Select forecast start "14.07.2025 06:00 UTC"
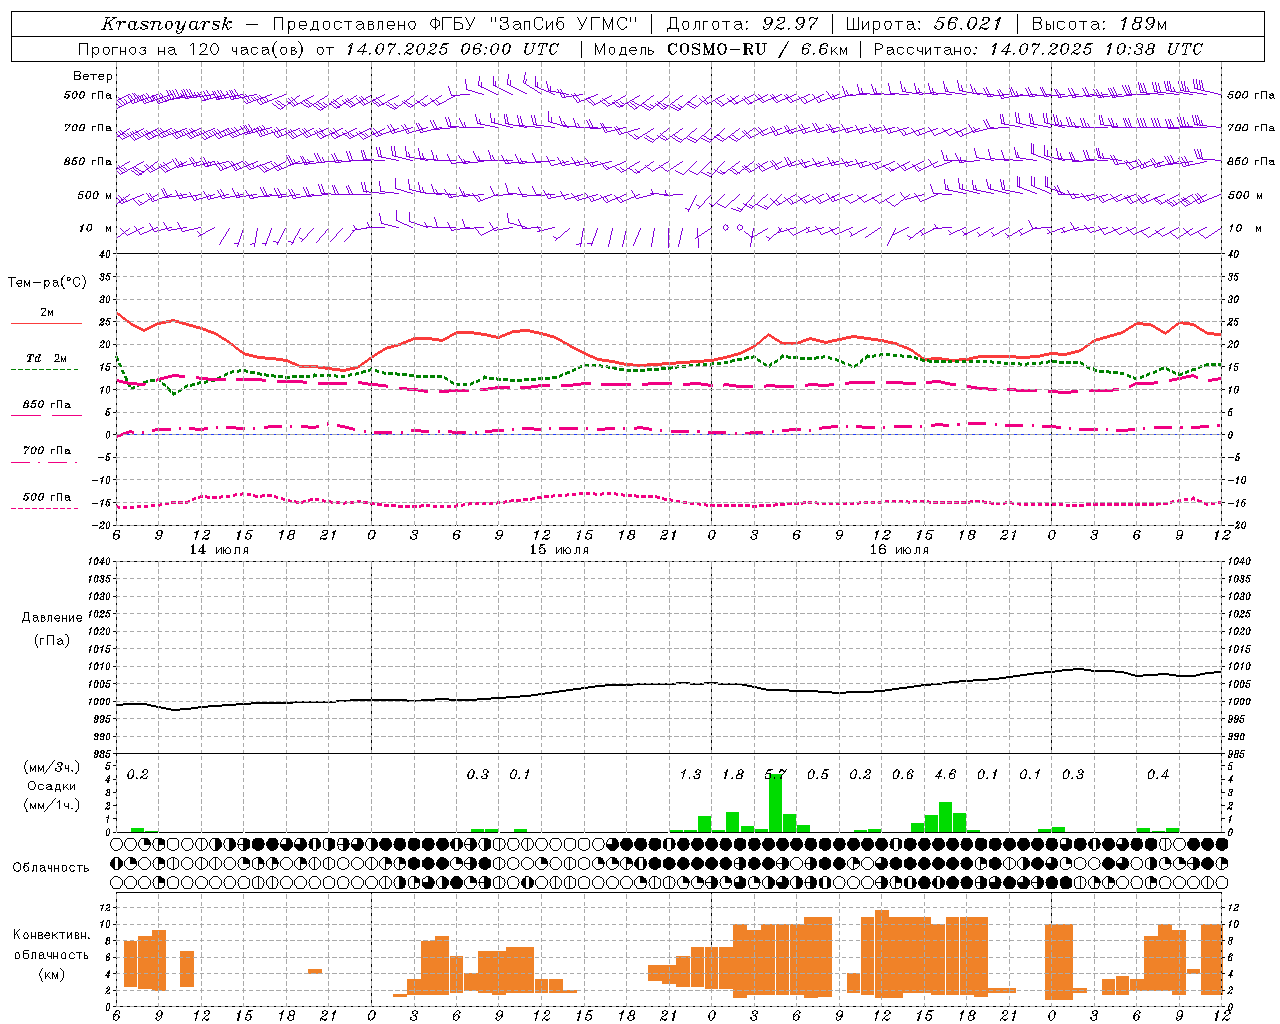The width and height of the screenshot is (1280, 1024). [x=452, y=49]
